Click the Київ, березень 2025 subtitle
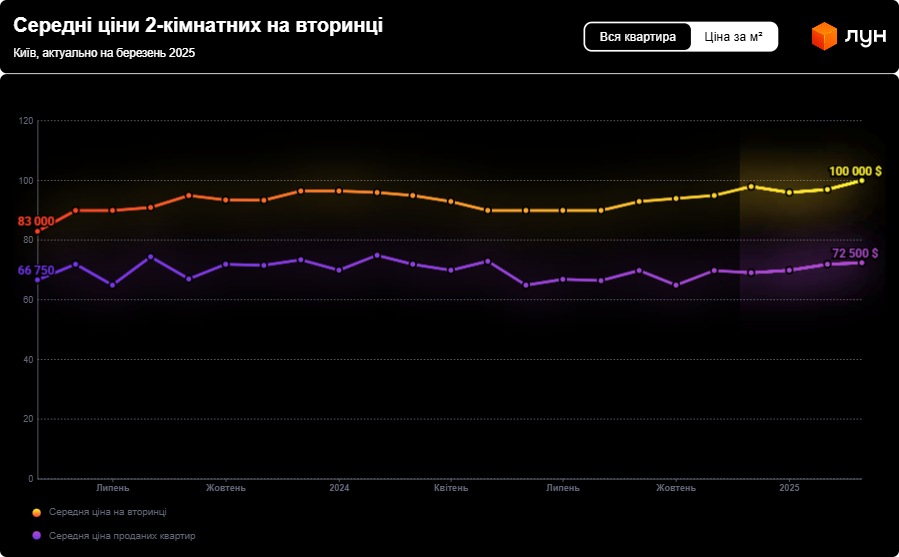Viewport: 899px width, 557px height. tap(104, 53)
